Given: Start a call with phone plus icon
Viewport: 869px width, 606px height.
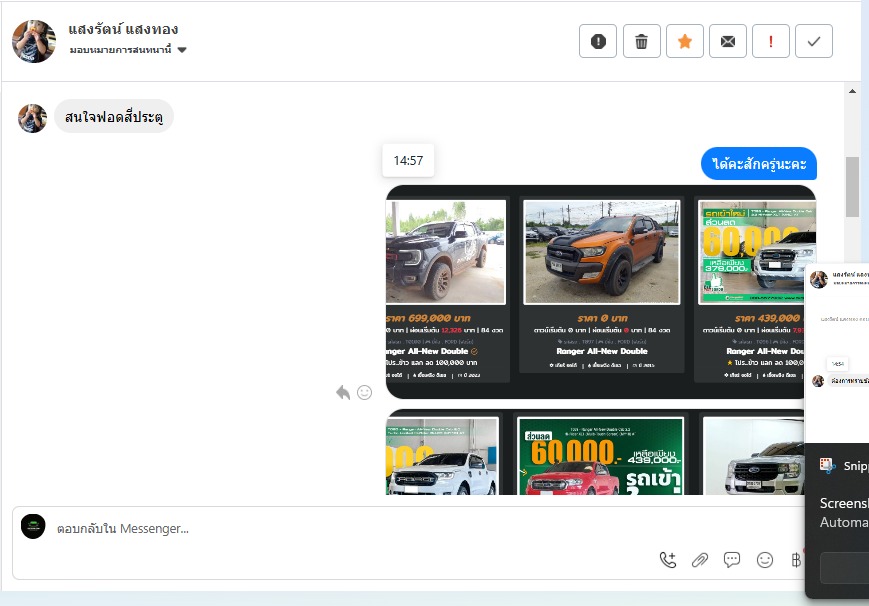Looking at the screenshot, I should click(668, 560).
